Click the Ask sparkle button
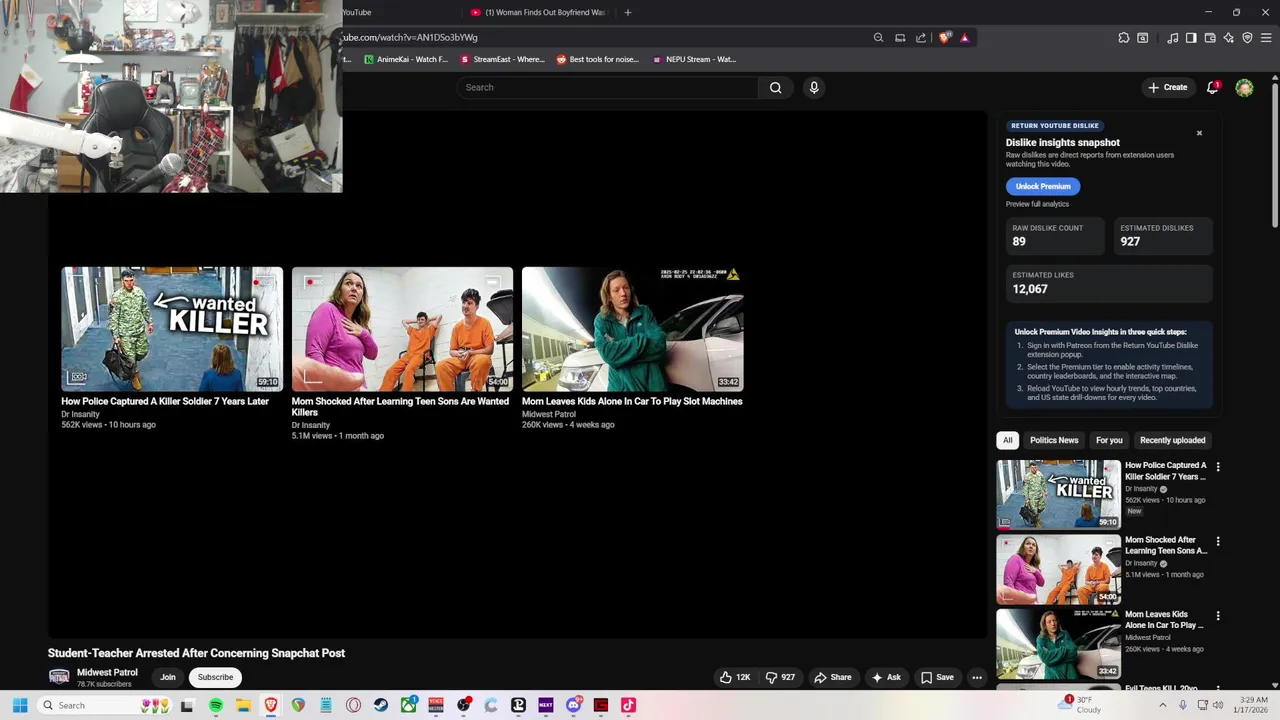The height and width of the screenshot is (720, 1280). click(x=886, y=677)
